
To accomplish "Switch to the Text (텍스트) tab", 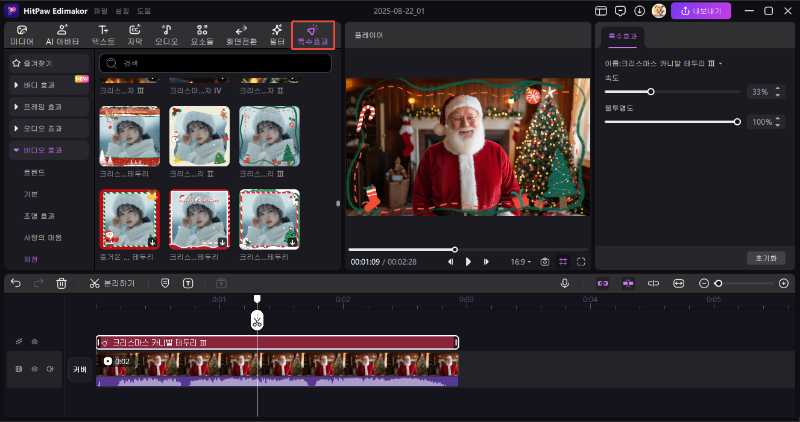I will [x=103, y=35].
